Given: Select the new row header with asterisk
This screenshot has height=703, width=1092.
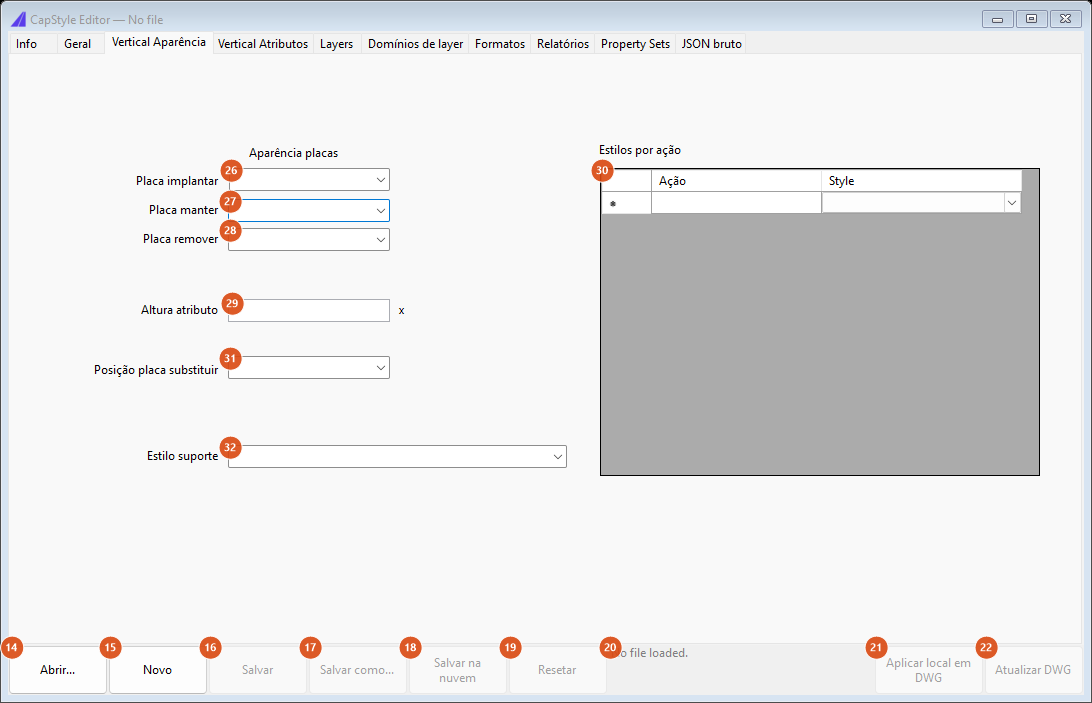Looking at the screenshot, I should point(626,203).
